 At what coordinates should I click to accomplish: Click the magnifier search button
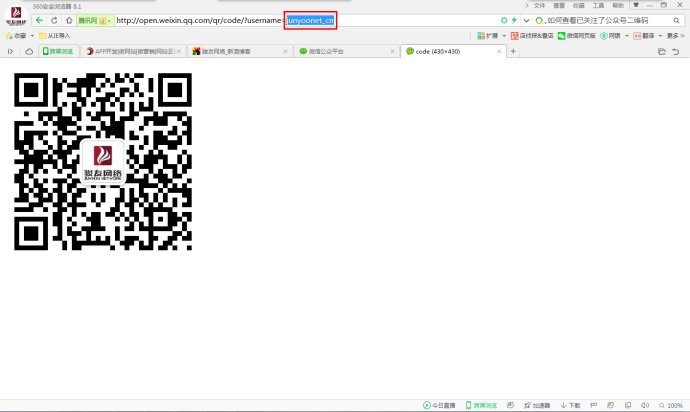click(x=676, y=20)
